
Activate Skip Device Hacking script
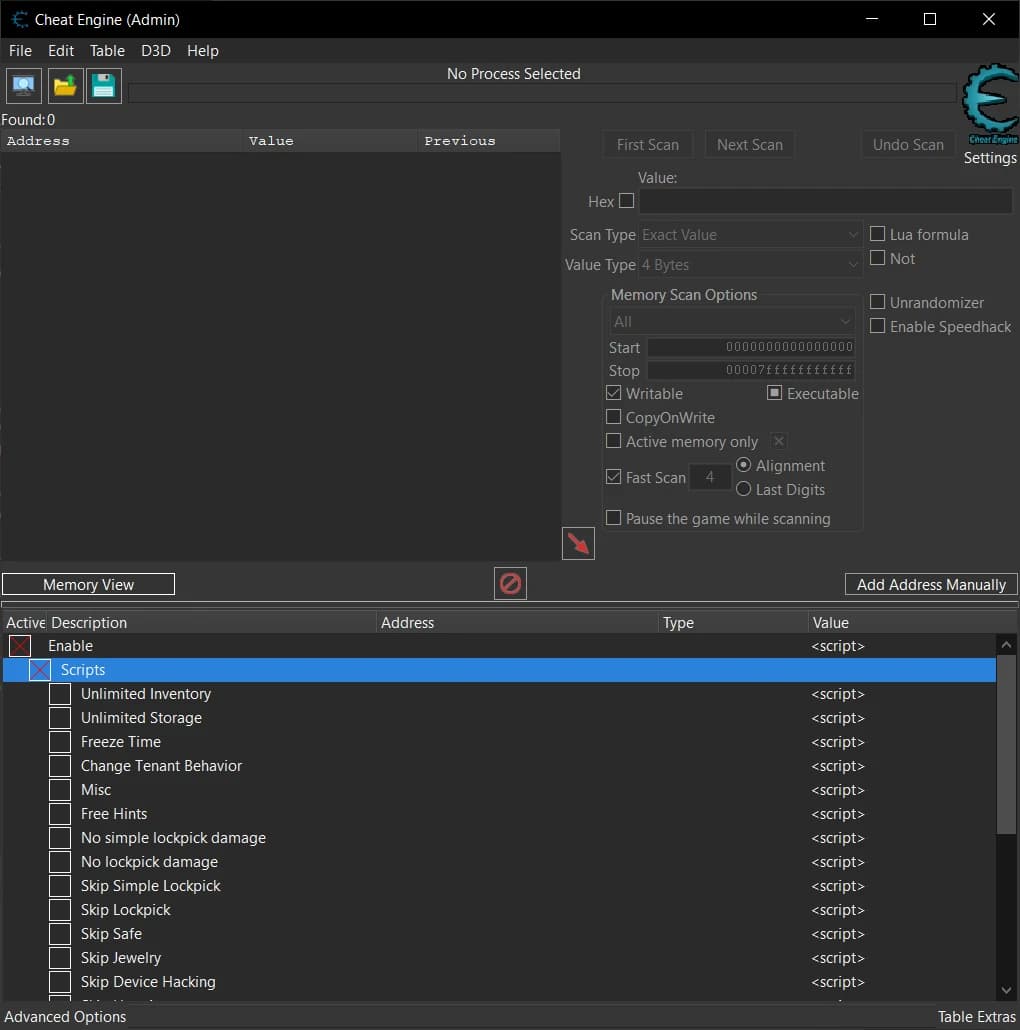[x=60, y=982]
